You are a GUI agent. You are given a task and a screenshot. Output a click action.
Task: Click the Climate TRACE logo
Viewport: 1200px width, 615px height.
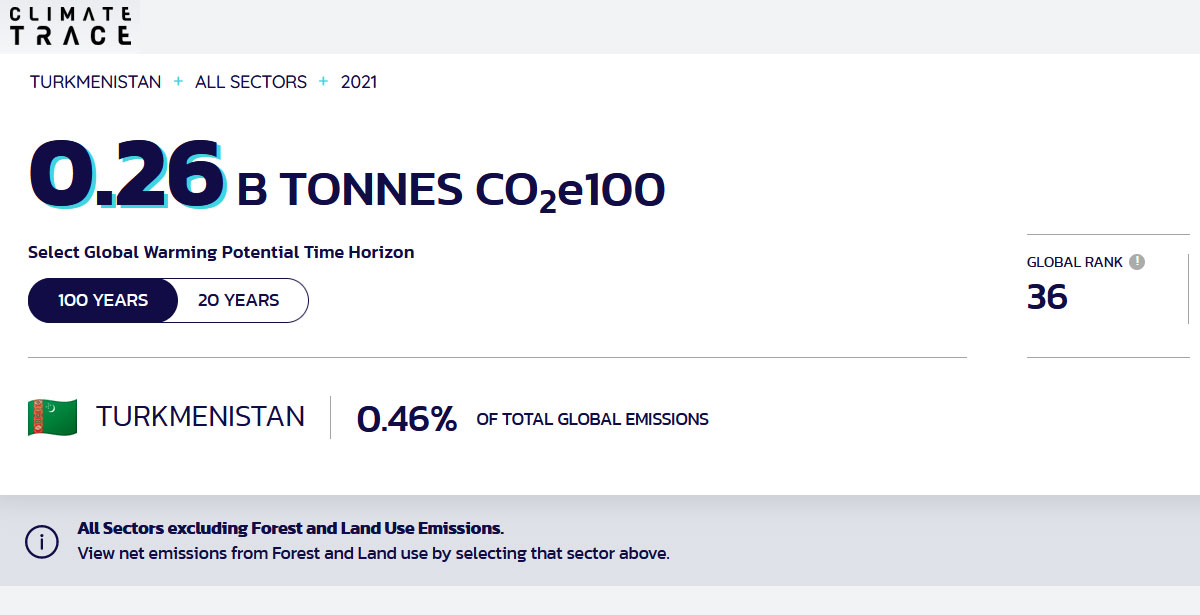point(70,26)
